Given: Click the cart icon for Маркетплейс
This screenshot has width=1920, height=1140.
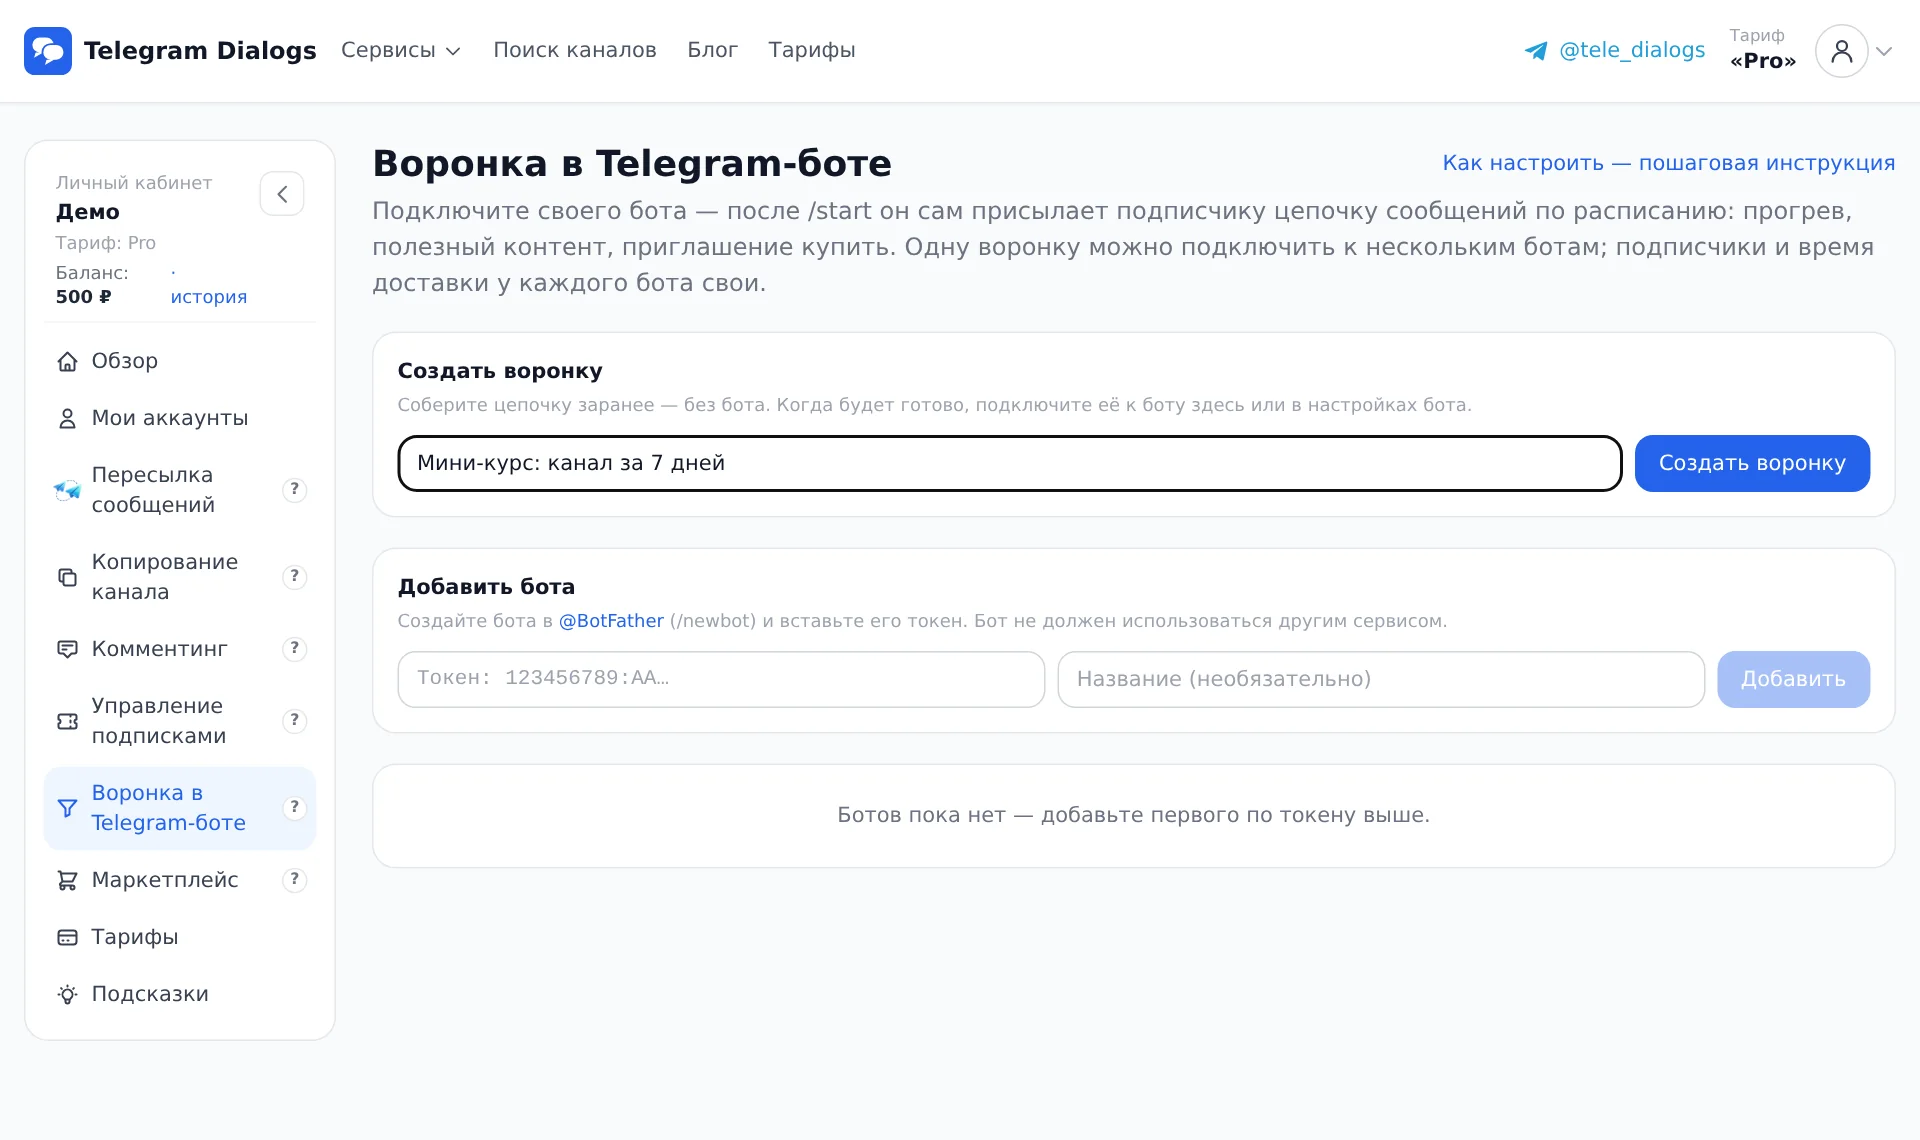Looking at the screenshot, I should click(67, 880).
